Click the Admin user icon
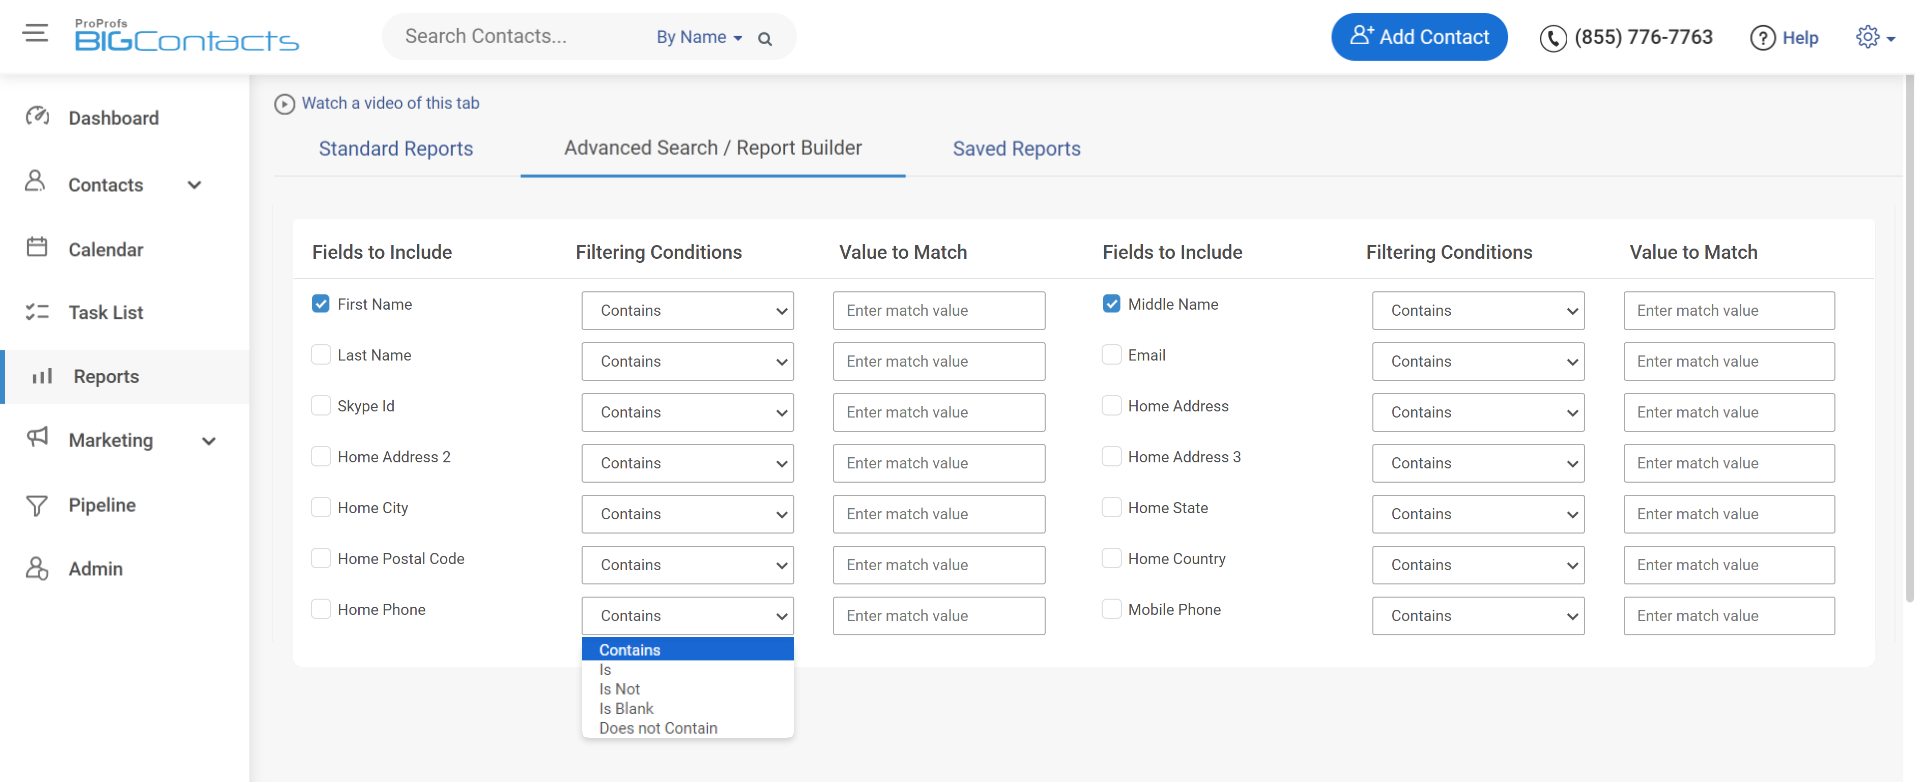This screenshot has height=782, width=1920. pyautogui.click(x=37, y=568)
